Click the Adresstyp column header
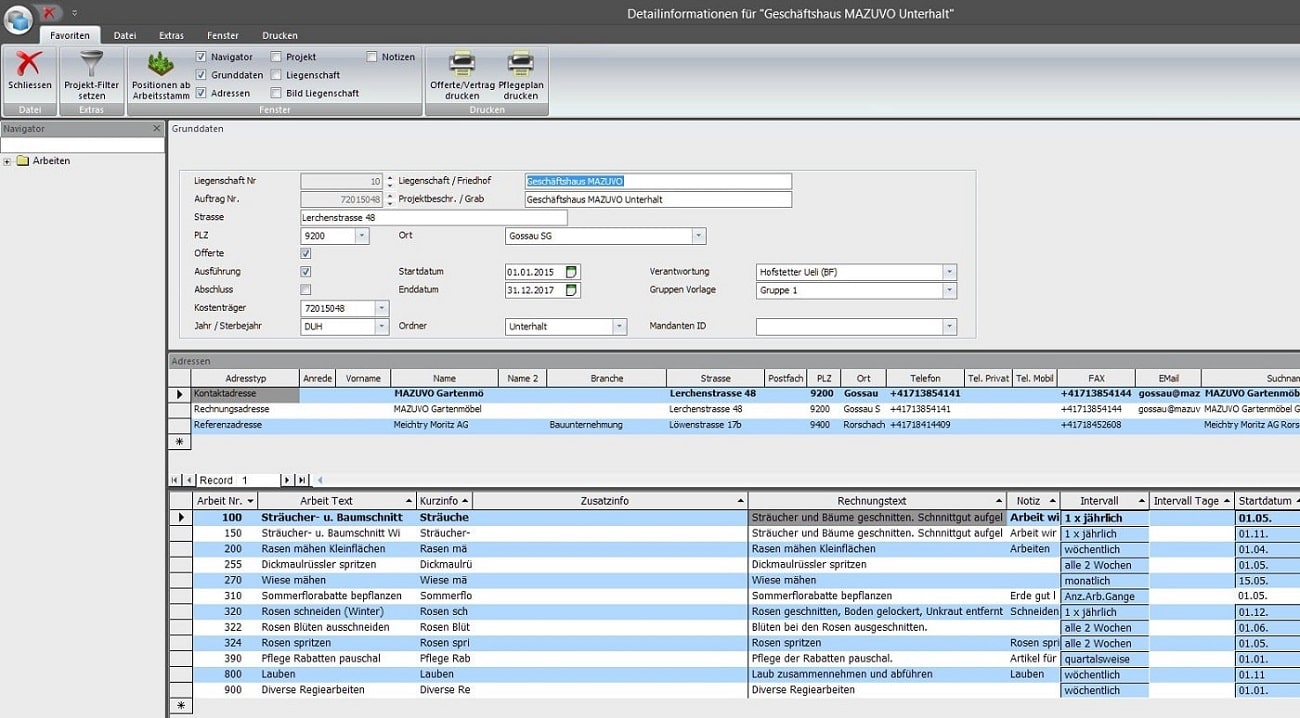This screenshot has height=718, width=1300. [x=246, y=378]
